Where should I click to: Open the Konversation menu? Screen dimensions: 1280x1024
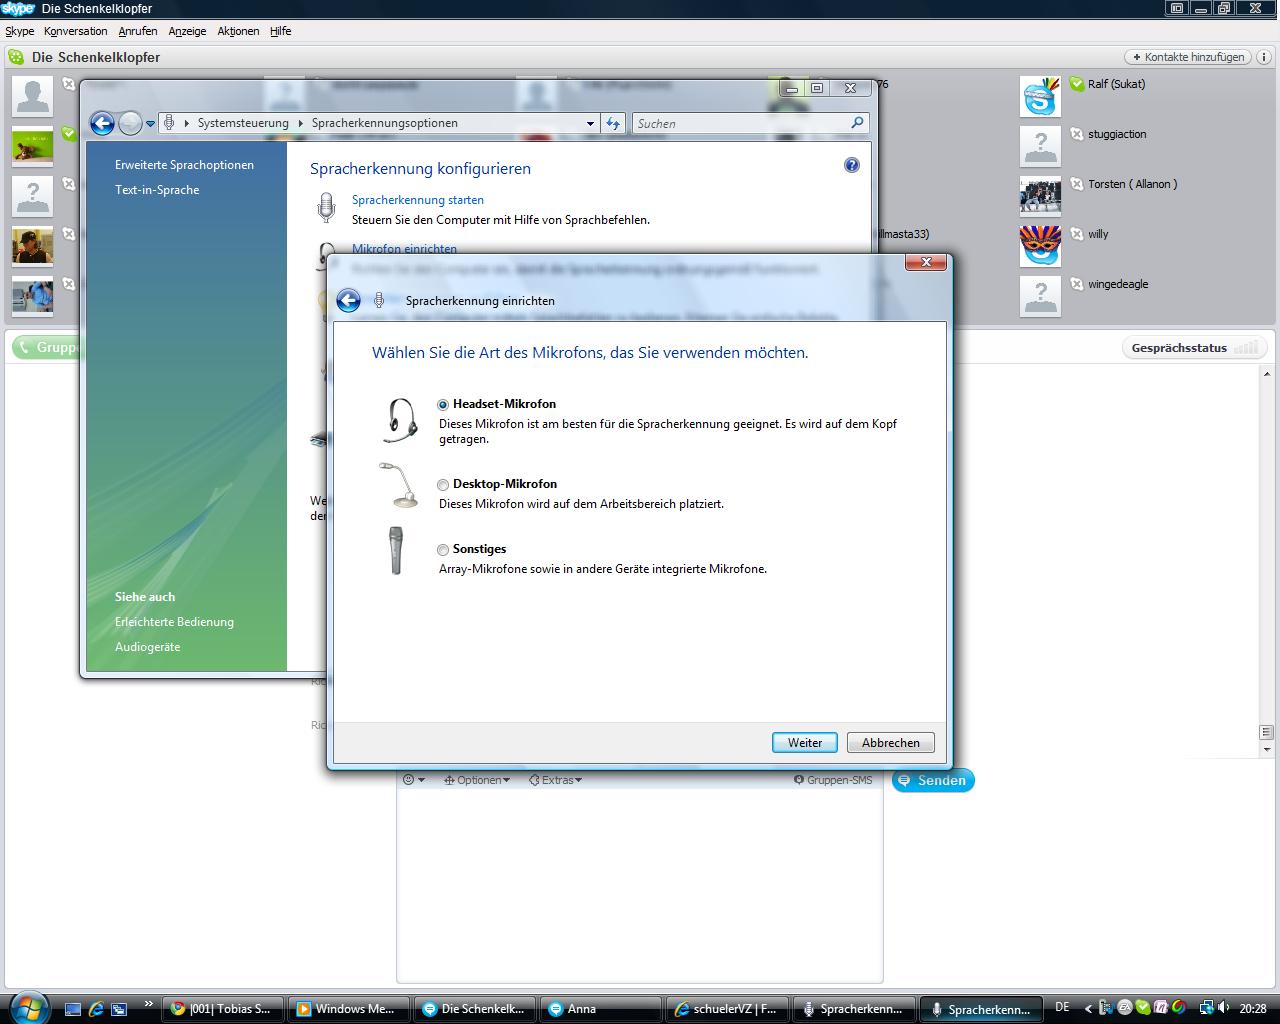[x=76, y=31]
